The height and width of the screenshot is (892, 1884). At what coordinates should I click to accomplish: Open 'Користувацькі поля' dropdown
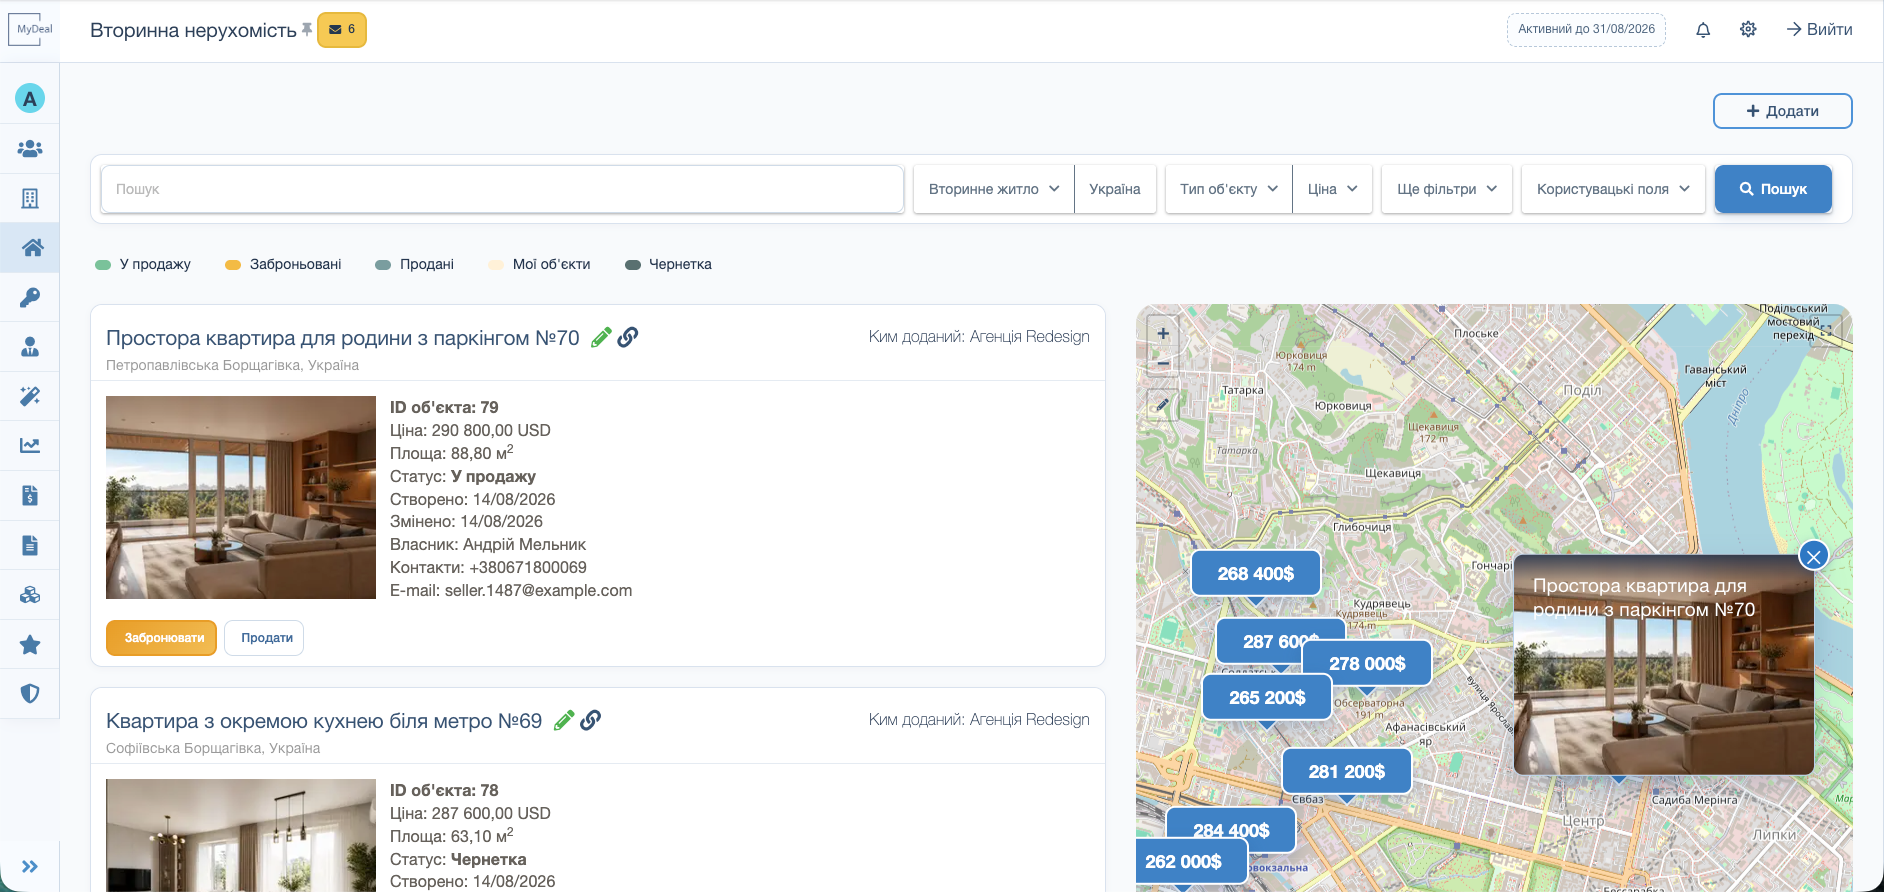pos(1613,189)
